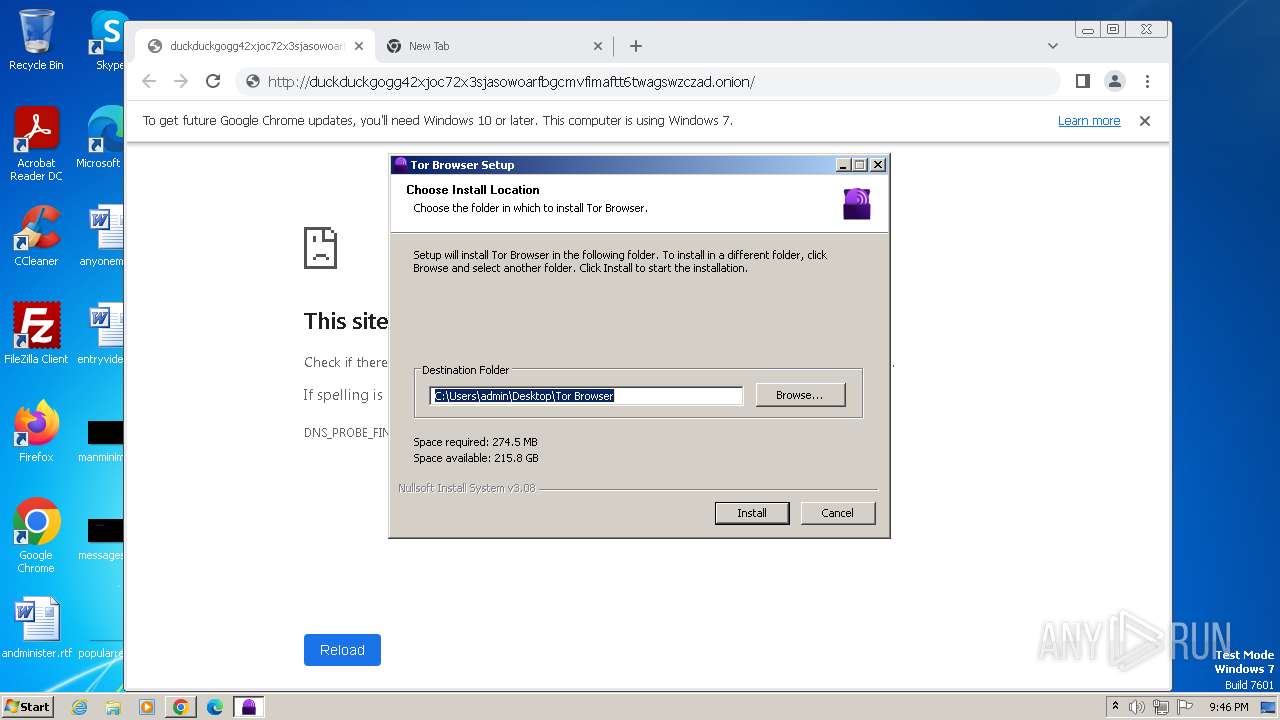Open the network tray icon

1161,707
